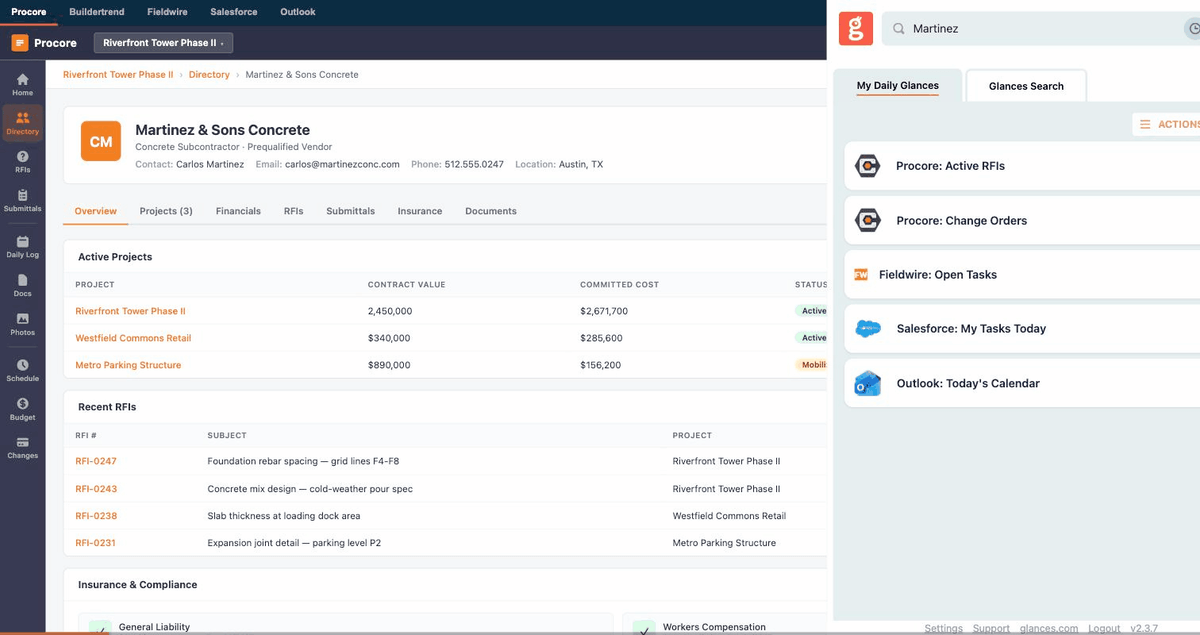Open RFI-0247 link
This screenshot has height=635, width=1200.
tap(96, 461)
